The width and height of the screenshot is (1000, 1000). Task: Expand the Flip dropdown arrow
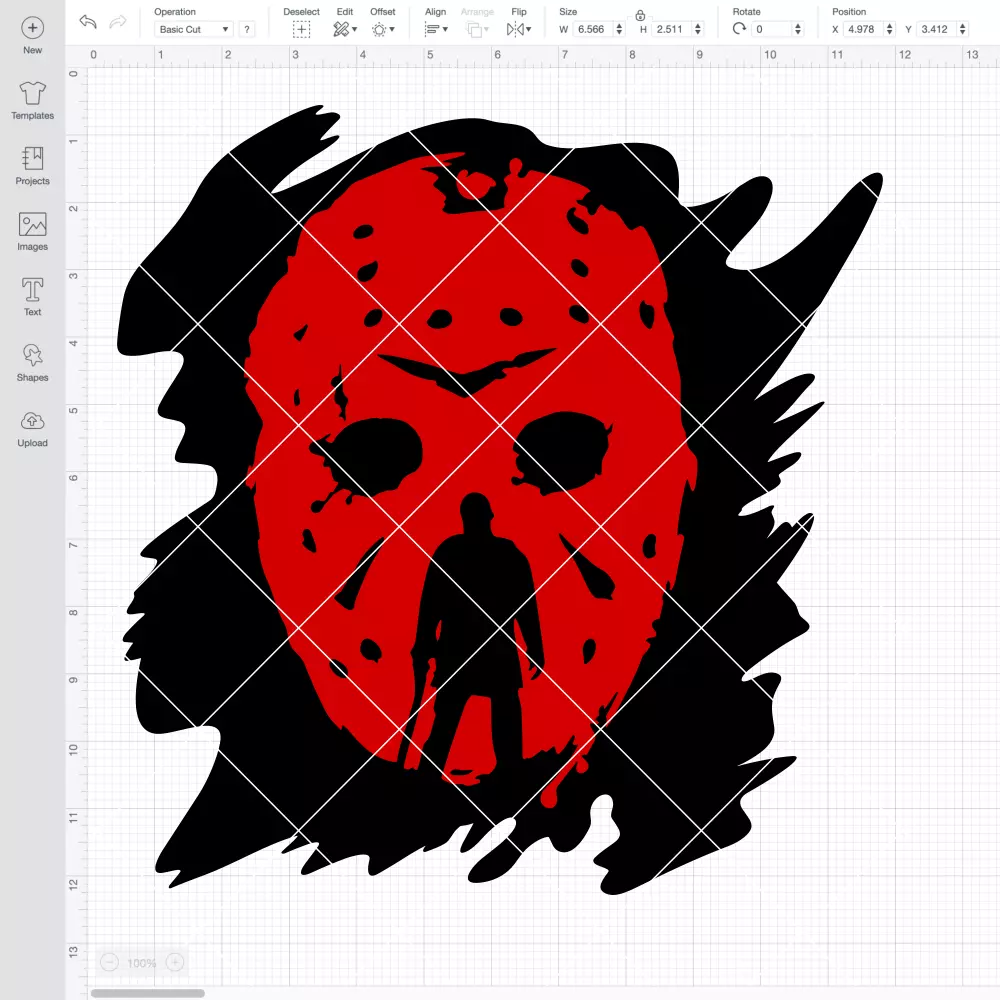pyautogui.click(x=529, y=29)
